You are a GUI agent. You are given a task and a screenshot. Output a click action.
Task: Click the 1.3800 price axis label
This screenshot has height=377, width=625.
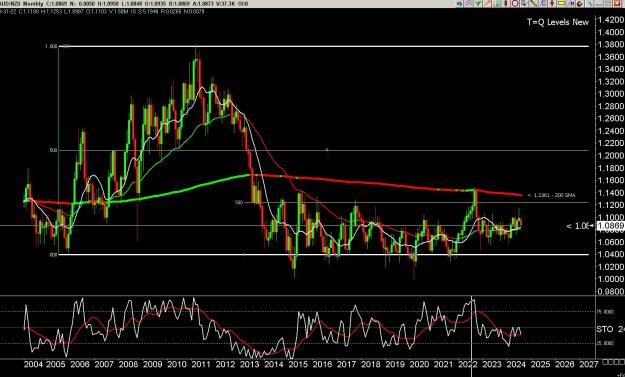(611, 45)
